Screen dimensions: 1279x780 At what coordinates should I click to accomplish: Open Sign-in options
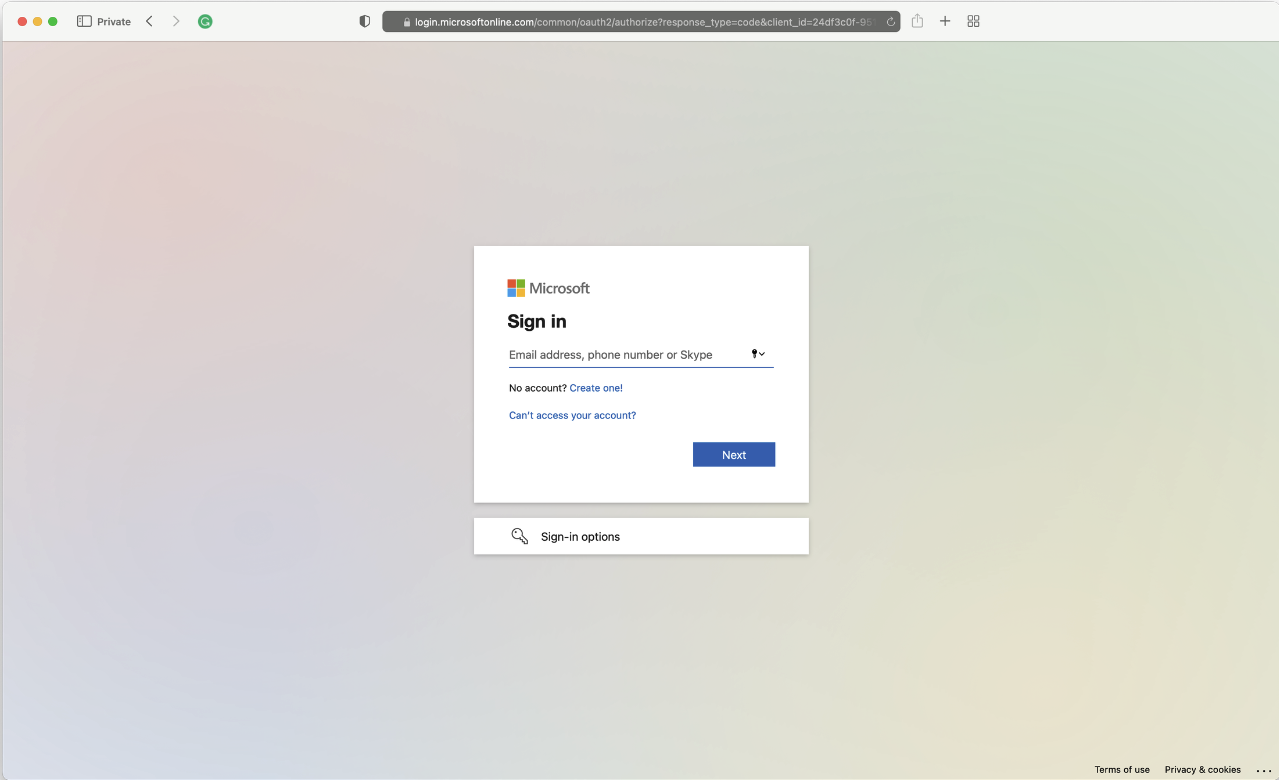(641, 536)
